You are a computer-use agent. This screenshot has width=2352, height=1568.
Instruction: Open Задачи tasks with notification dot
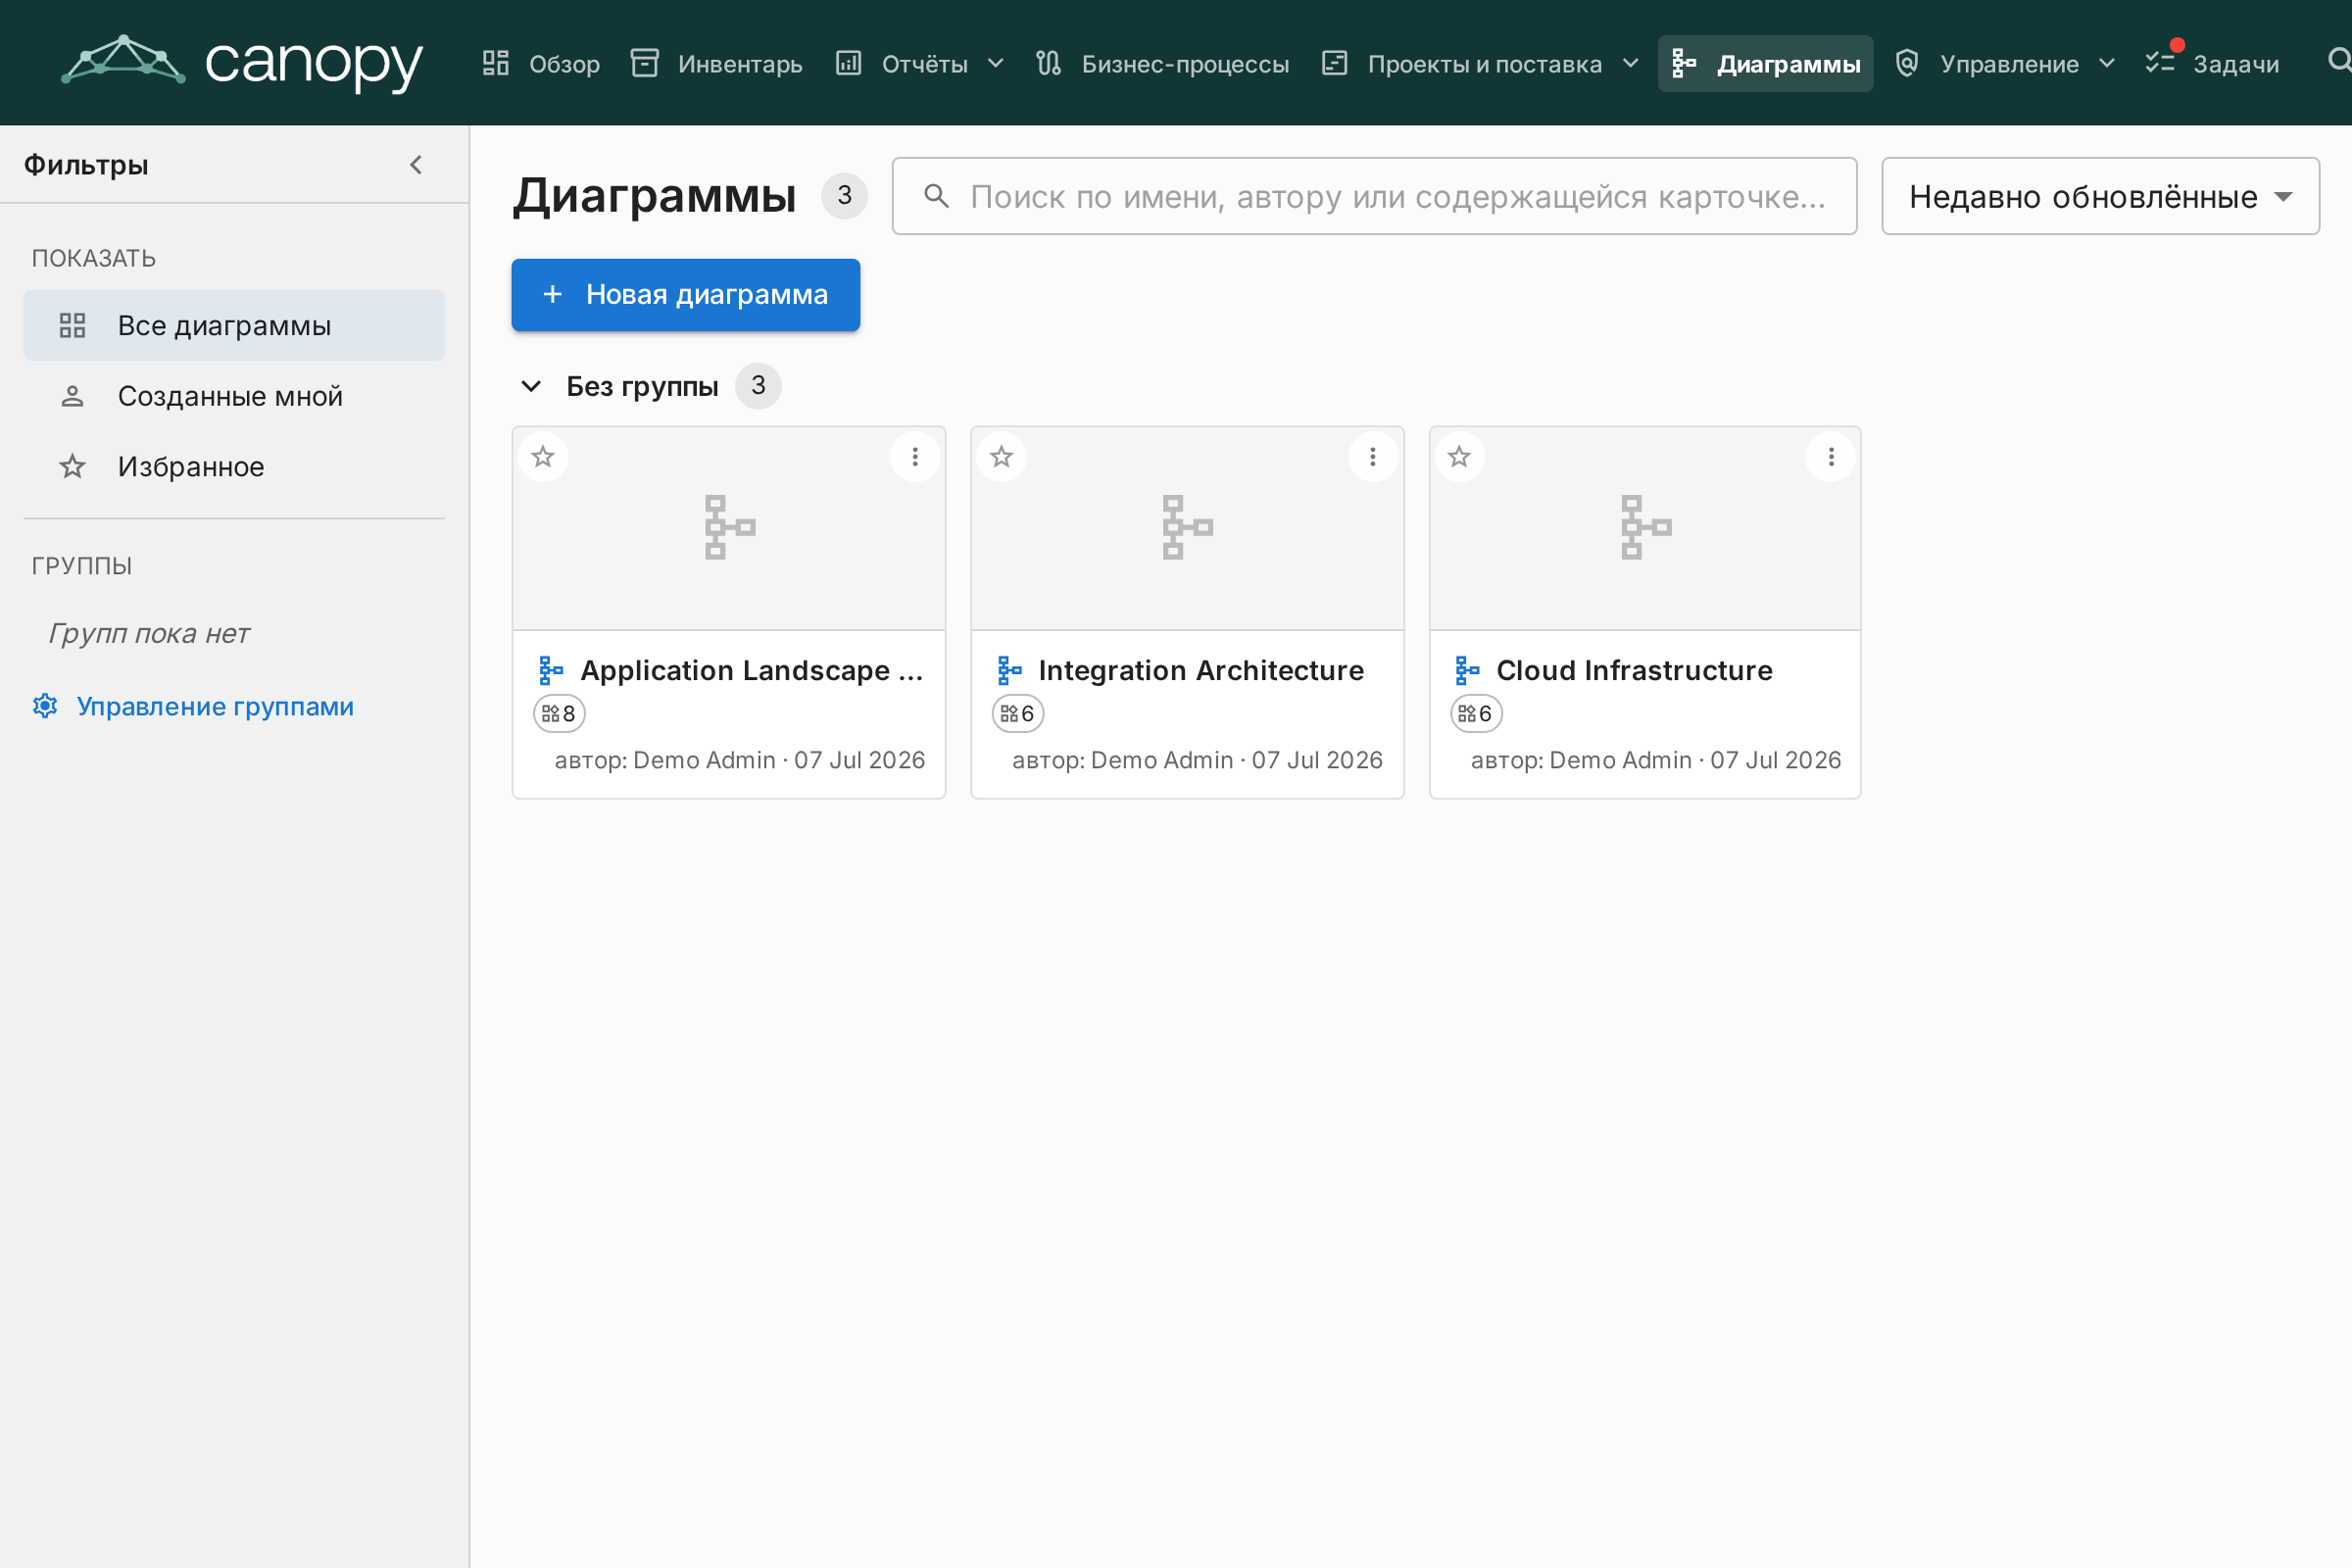(2213, 64)
